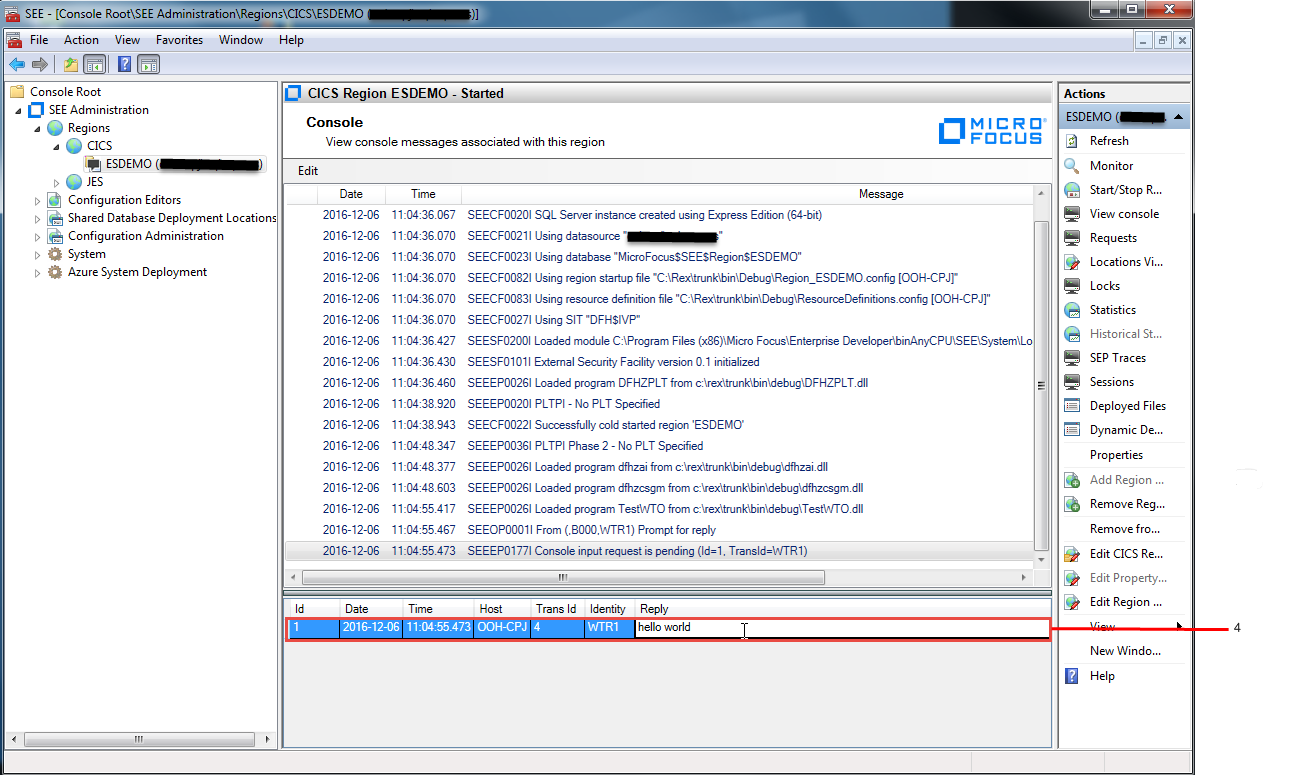This screenshot has height=775, width=1289.
Task: Expand the JES tree node
Action: [x=56, y=182]
